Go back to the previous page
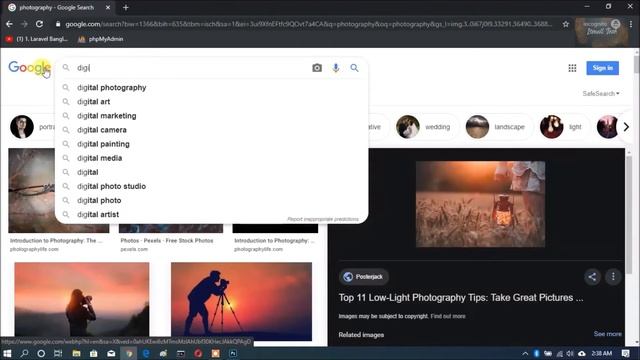This screenshot has width=640, height=360. (9, 24)
